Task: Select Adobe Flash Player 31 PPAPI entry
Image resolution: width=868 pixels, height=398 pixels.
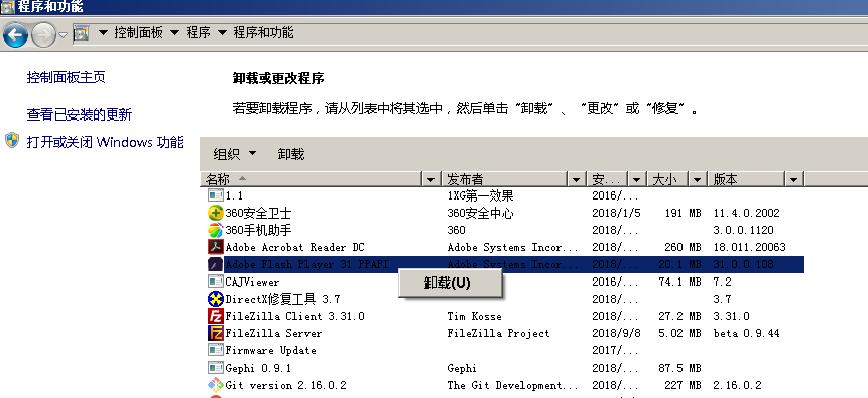Action: [x=307, y=265]
